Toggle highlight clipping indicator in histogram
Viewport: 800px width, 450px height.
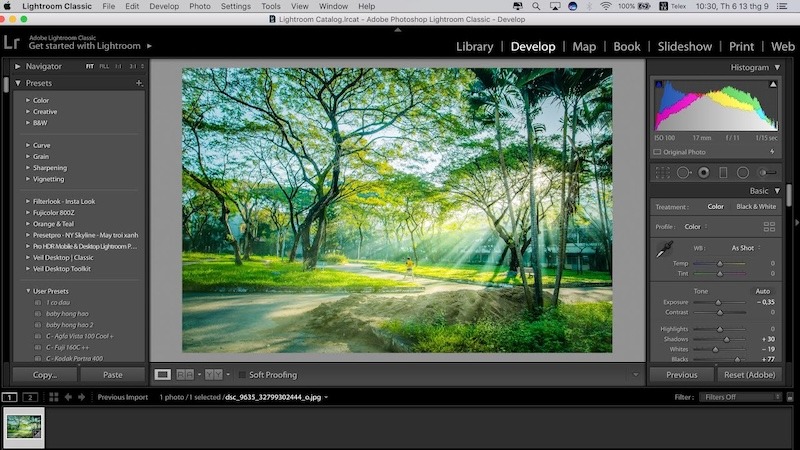pyautogui.click(x=773, y=84)
